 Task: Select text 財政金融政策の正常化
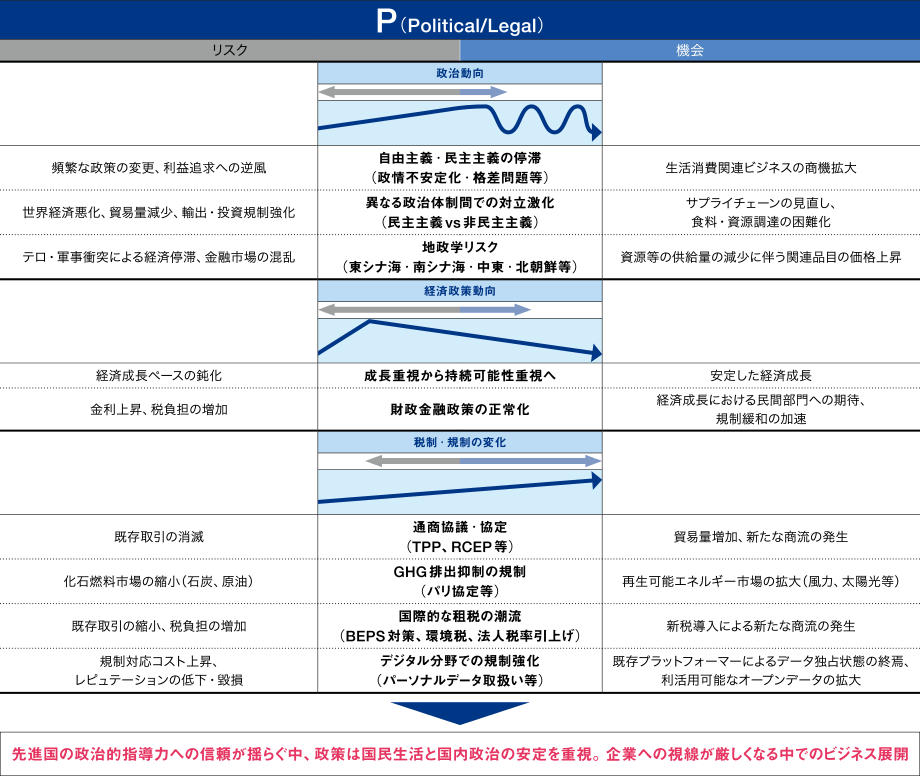460,410
